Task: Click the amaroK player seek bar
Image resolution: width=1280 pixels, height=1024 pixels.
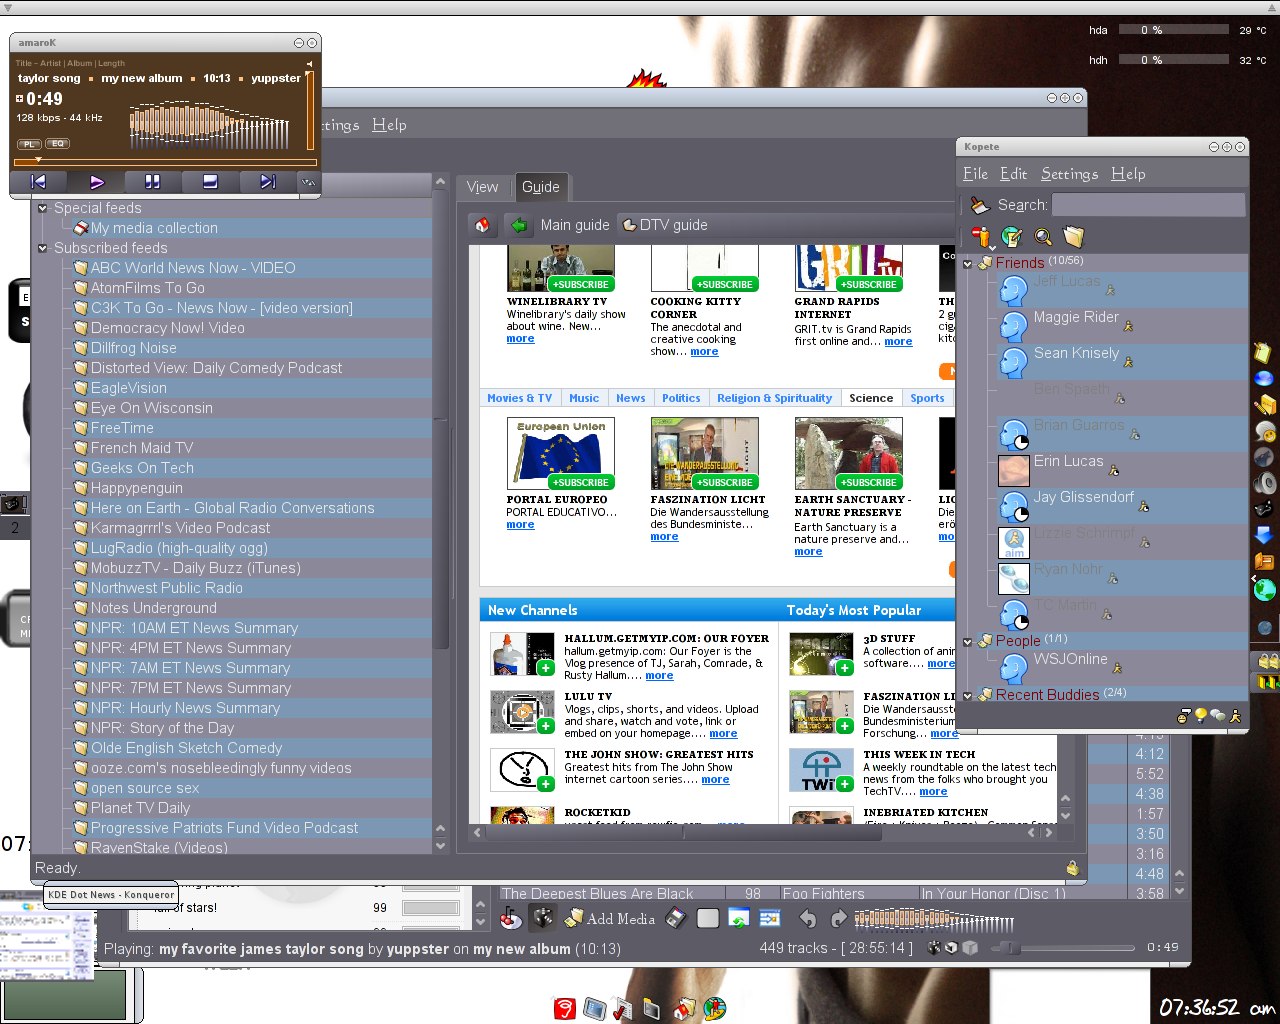Action: click(165, 161)
